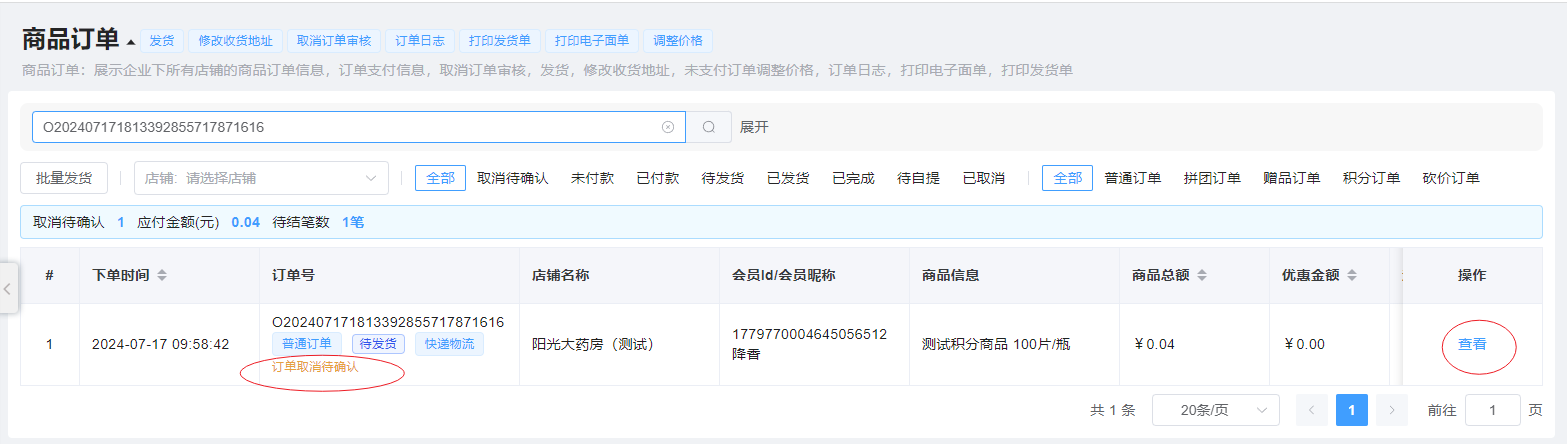
Task: Click the 订单号 column header
Action: (x=294, y=275)
